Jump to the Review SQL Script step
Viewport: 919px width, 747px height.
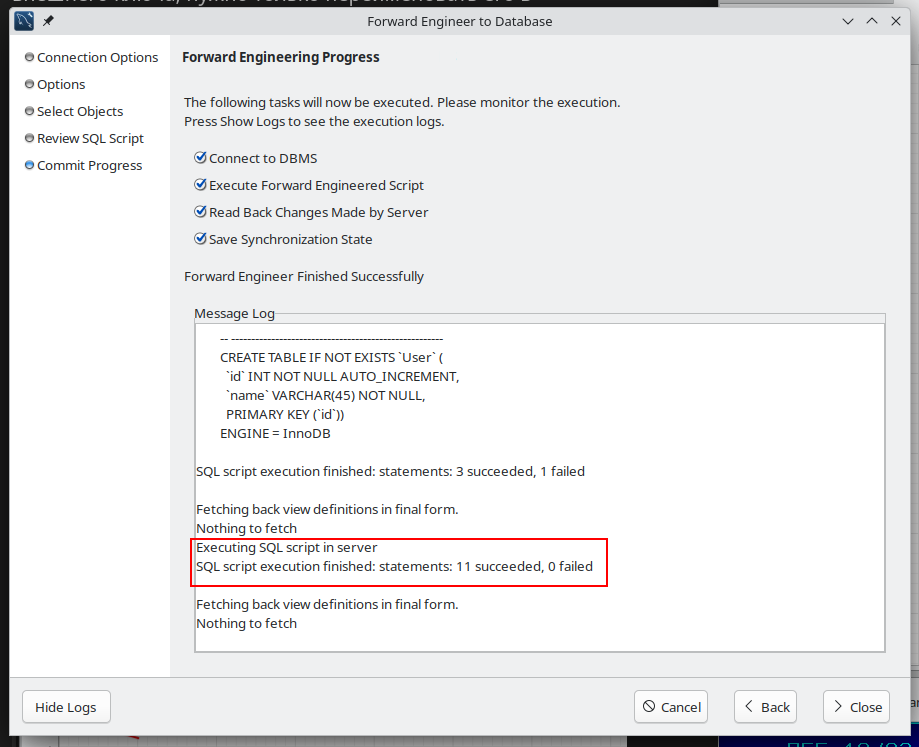(90, 139)
